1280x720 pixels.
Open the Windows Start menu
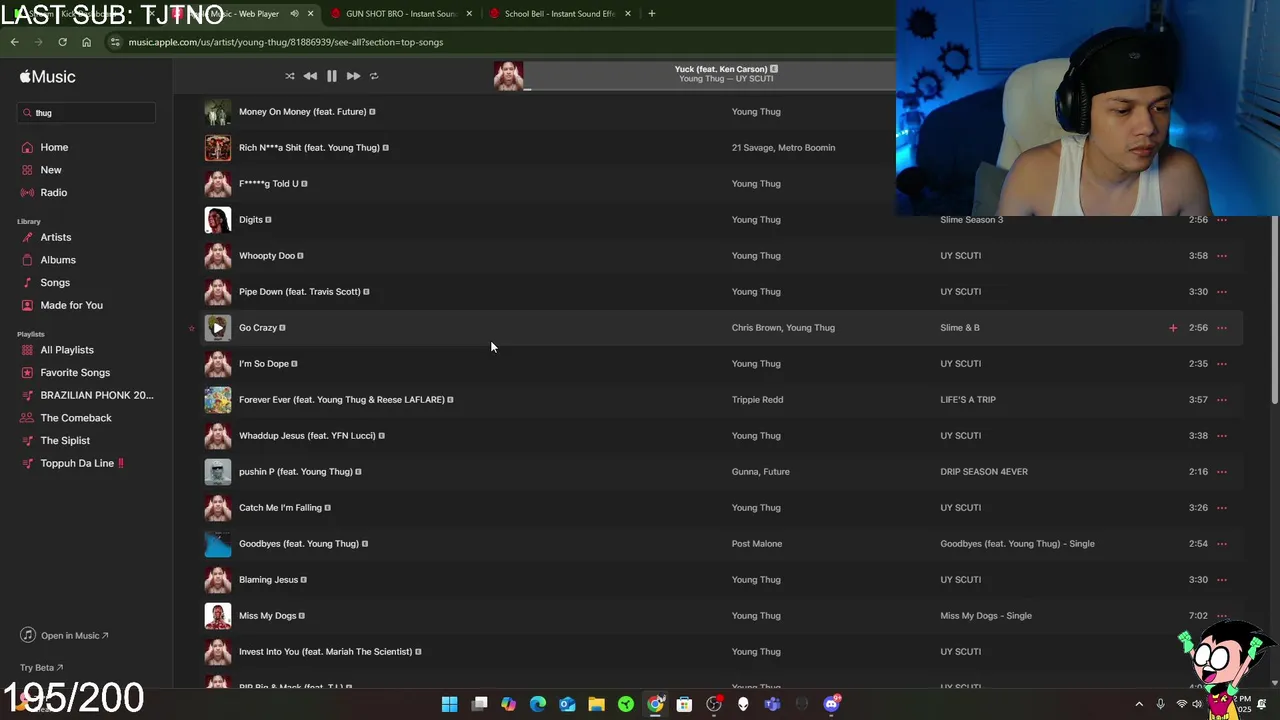click(450, 704)
